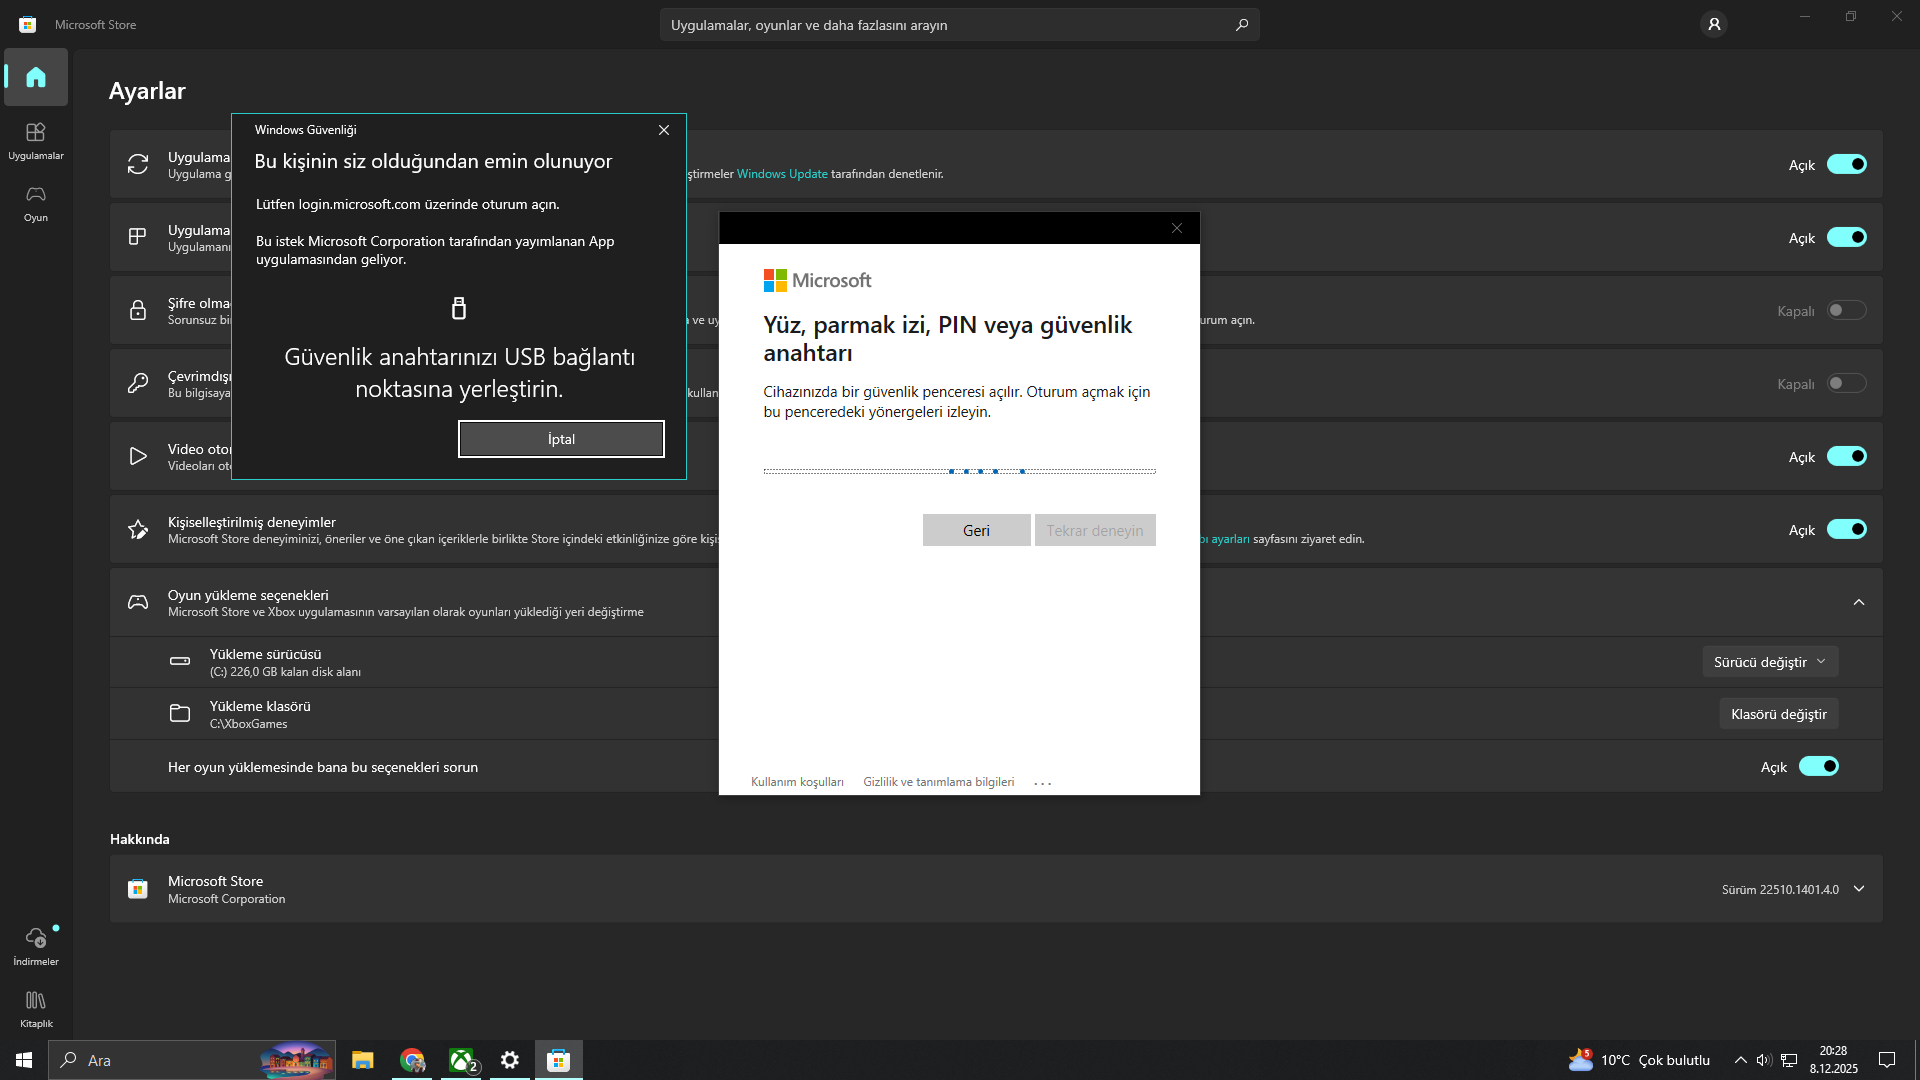
Task: Click the Yükleme klasörü folder icon
Action: tap(180, 713)
